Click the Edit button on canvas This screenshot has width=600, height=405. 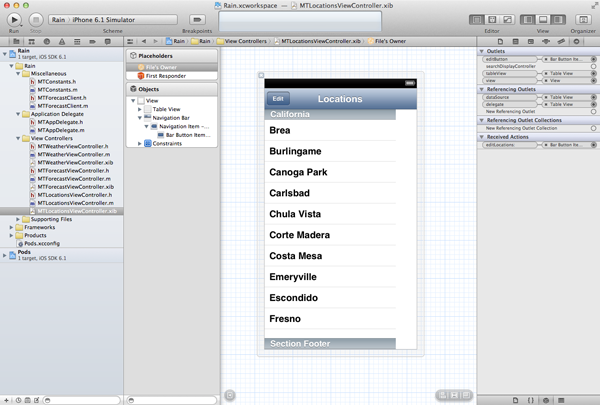(x=278, y=99)
